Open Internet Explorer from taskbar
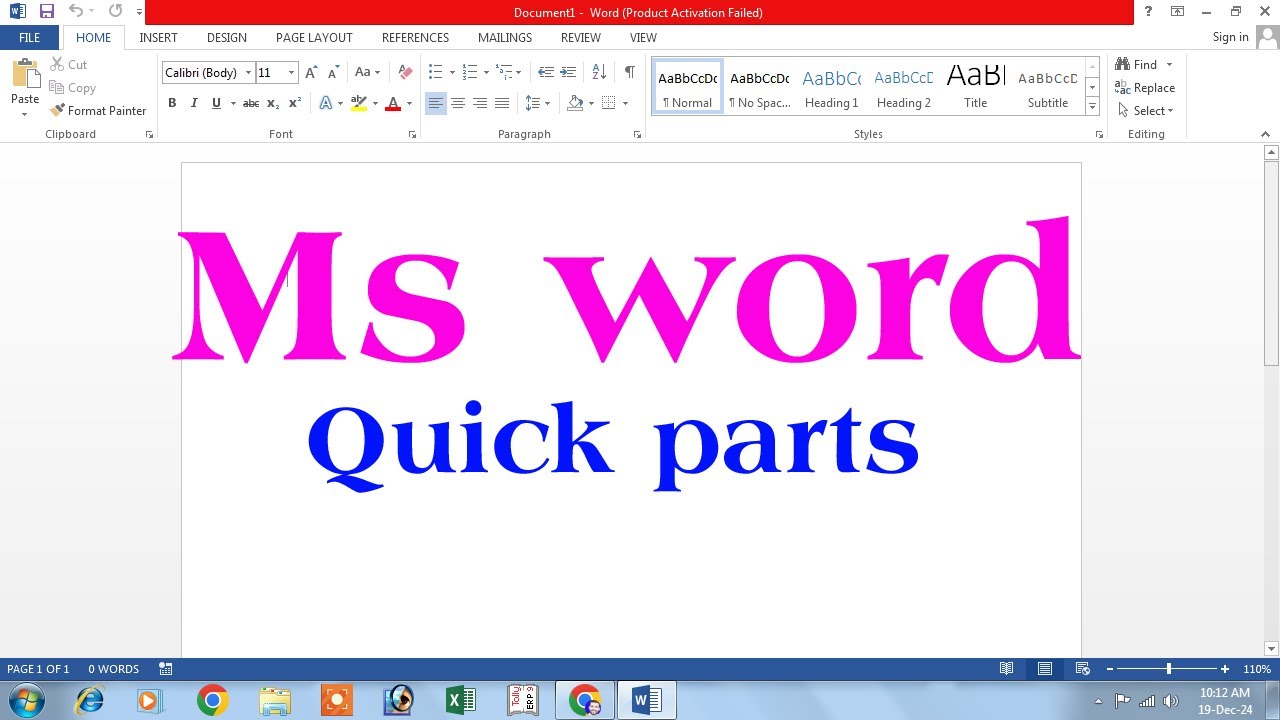Image resolution: width=1280 pixels, height=720 pixels. 89,700
